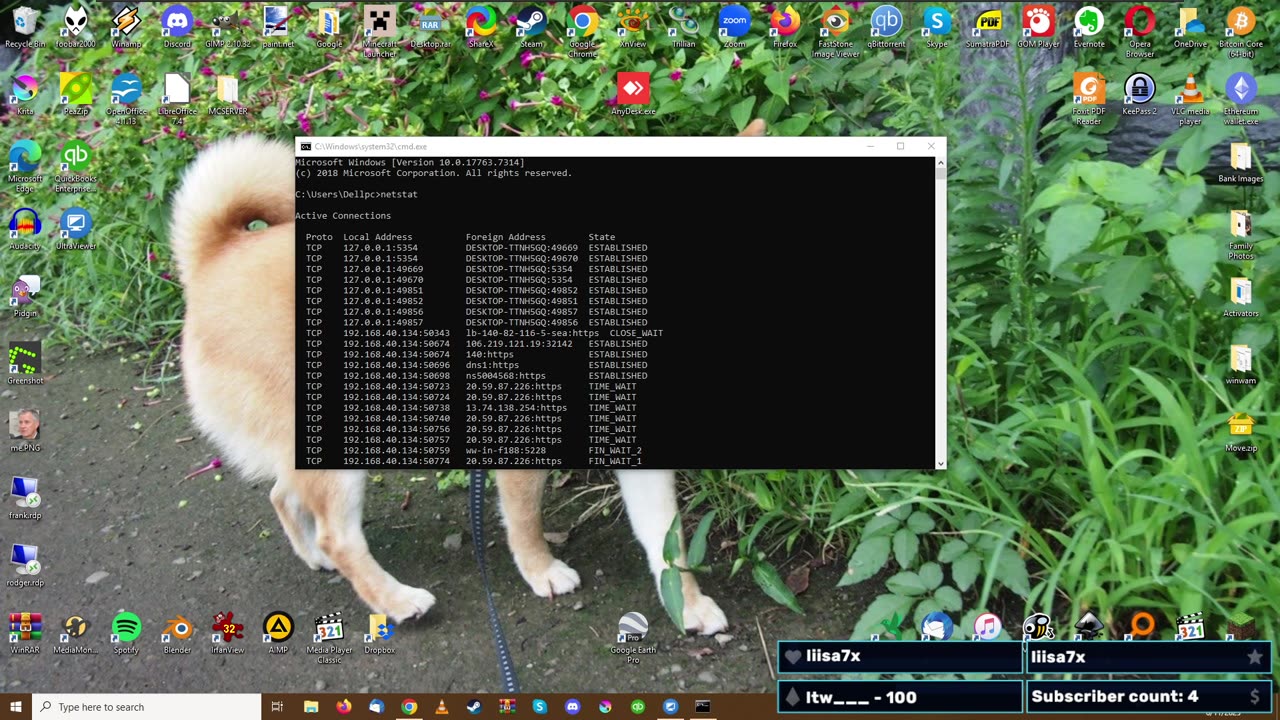Select the Pidgin desktop icon

25,296
